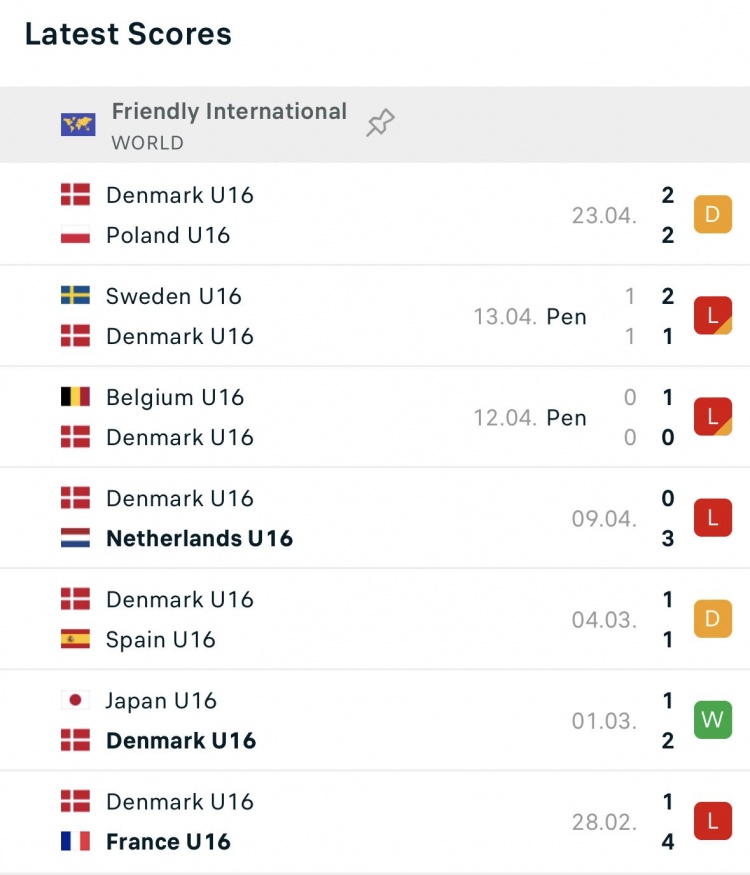Click the Latest Scores heading
Viewport: 750px width, 875px height.
tap(128, 33)
